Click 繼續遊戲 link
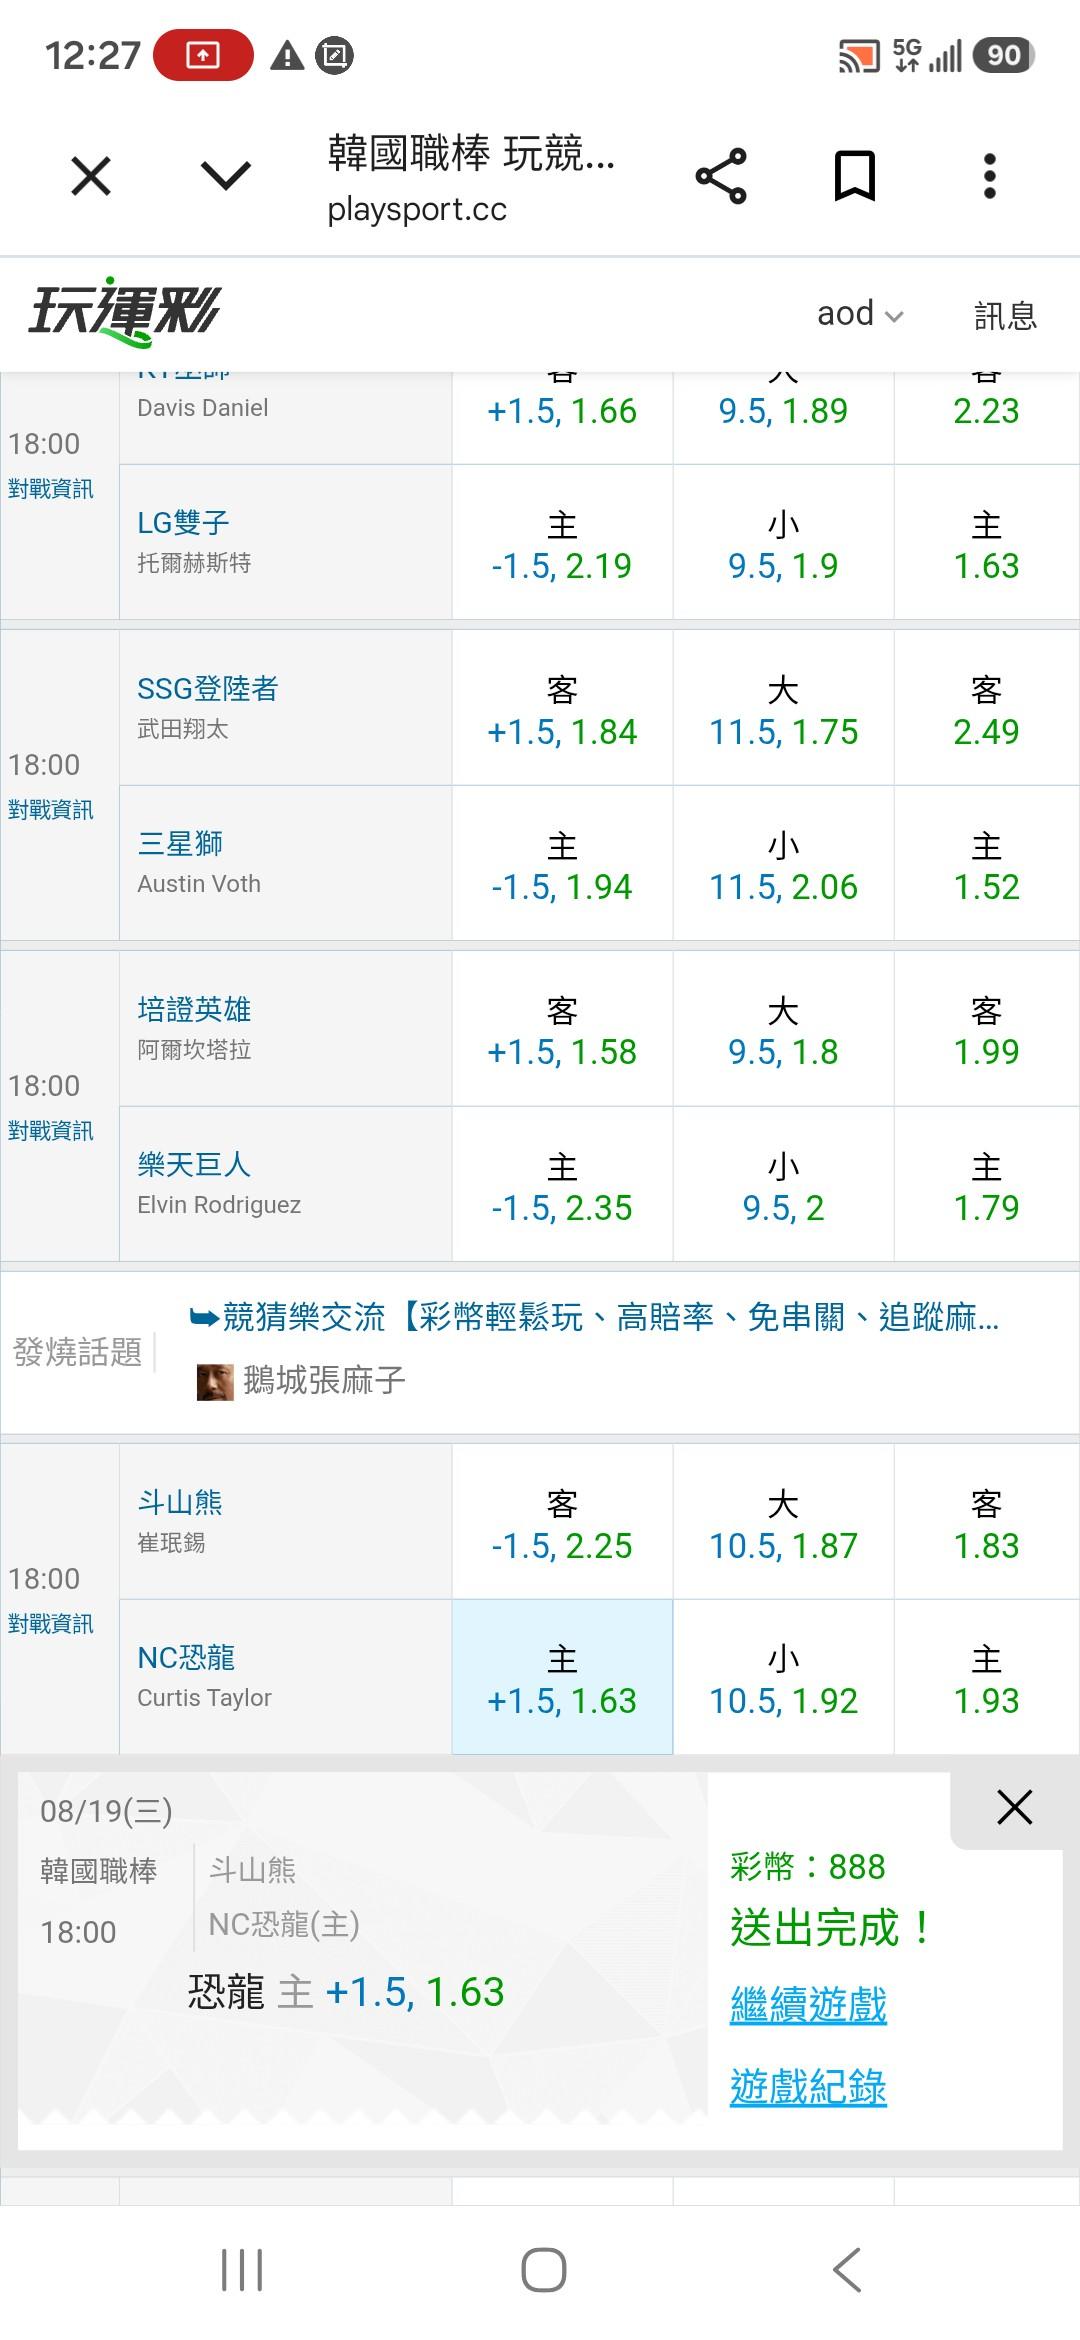The width and height of the screenshot is (1080, 2340). (x=808, y=2005)
